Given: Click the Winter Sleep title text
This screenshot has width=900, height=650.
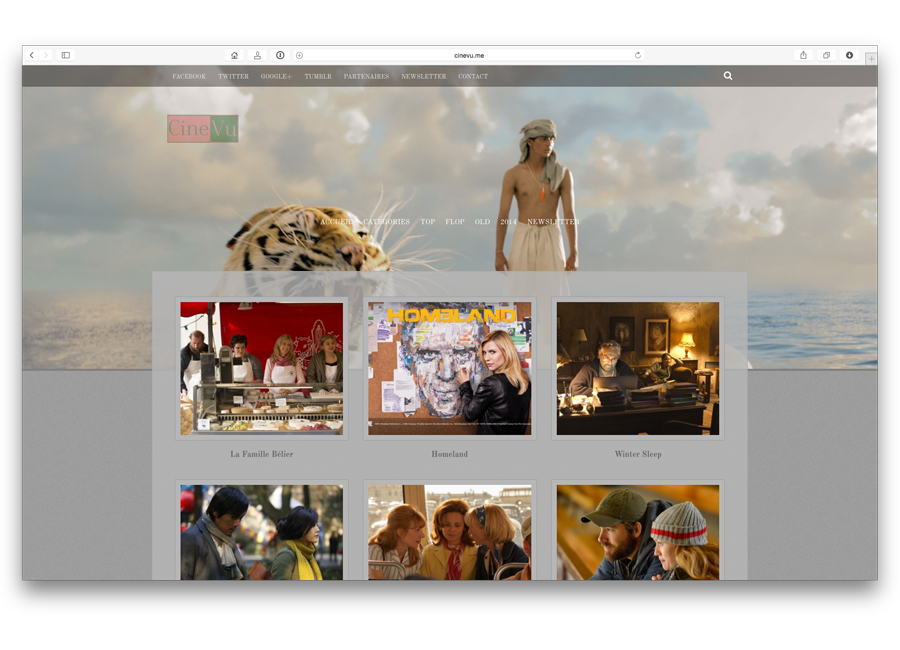Looking at the screenshot, I should click(x=638, y=454).
